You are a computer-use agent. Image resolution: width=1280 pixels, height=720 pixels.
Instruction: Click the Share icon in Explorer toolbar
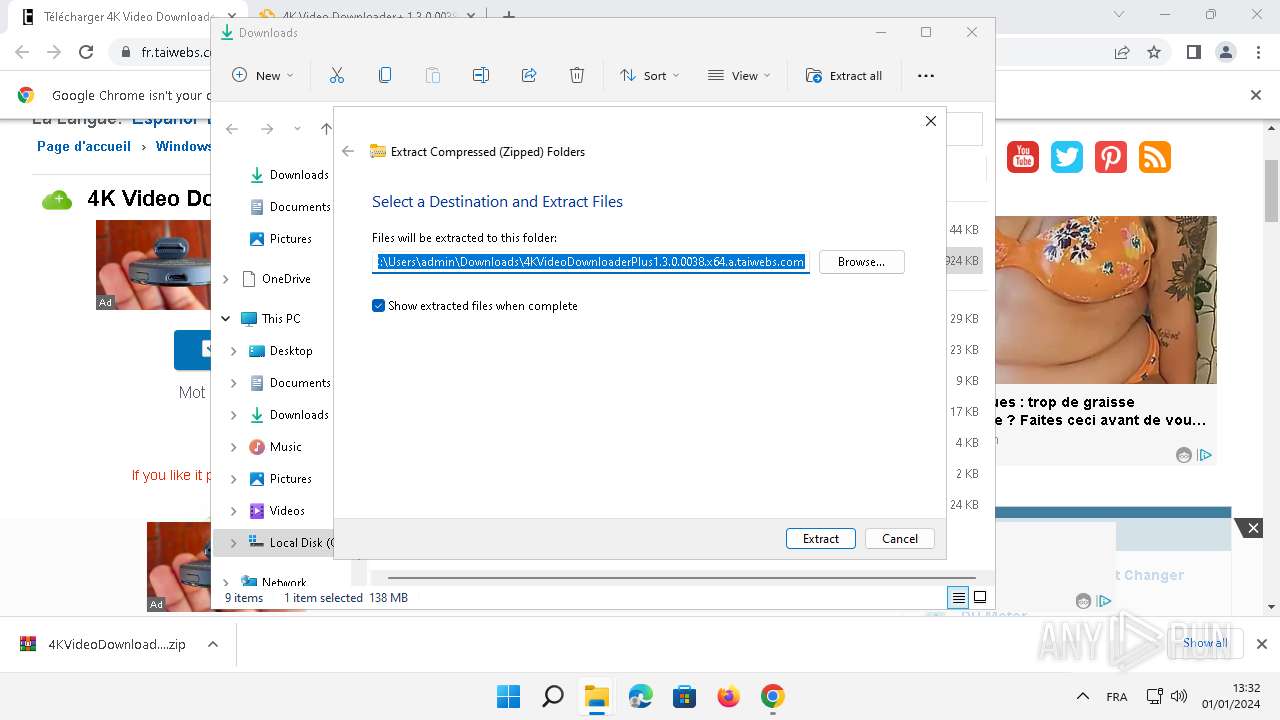tap(529, 75)
